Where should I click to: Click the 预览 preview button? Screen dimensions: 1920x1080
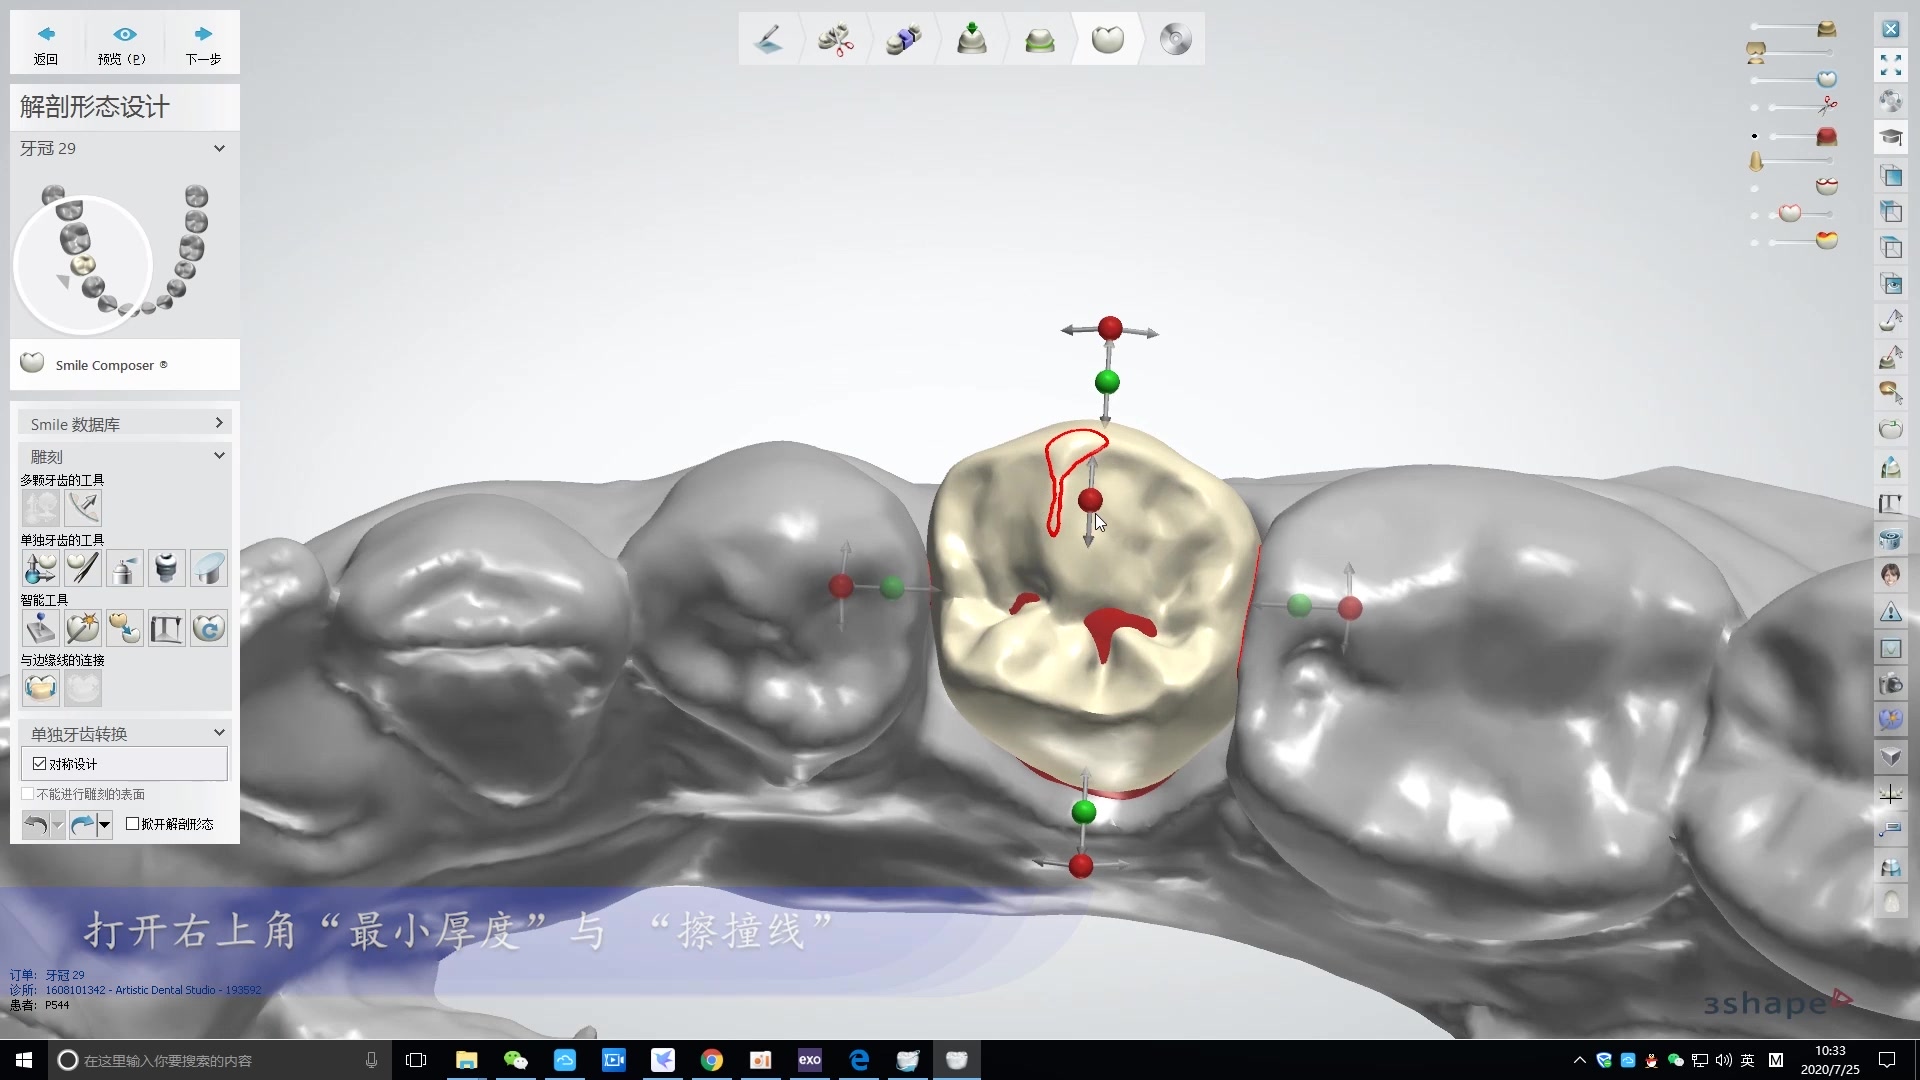click(122, 44)
